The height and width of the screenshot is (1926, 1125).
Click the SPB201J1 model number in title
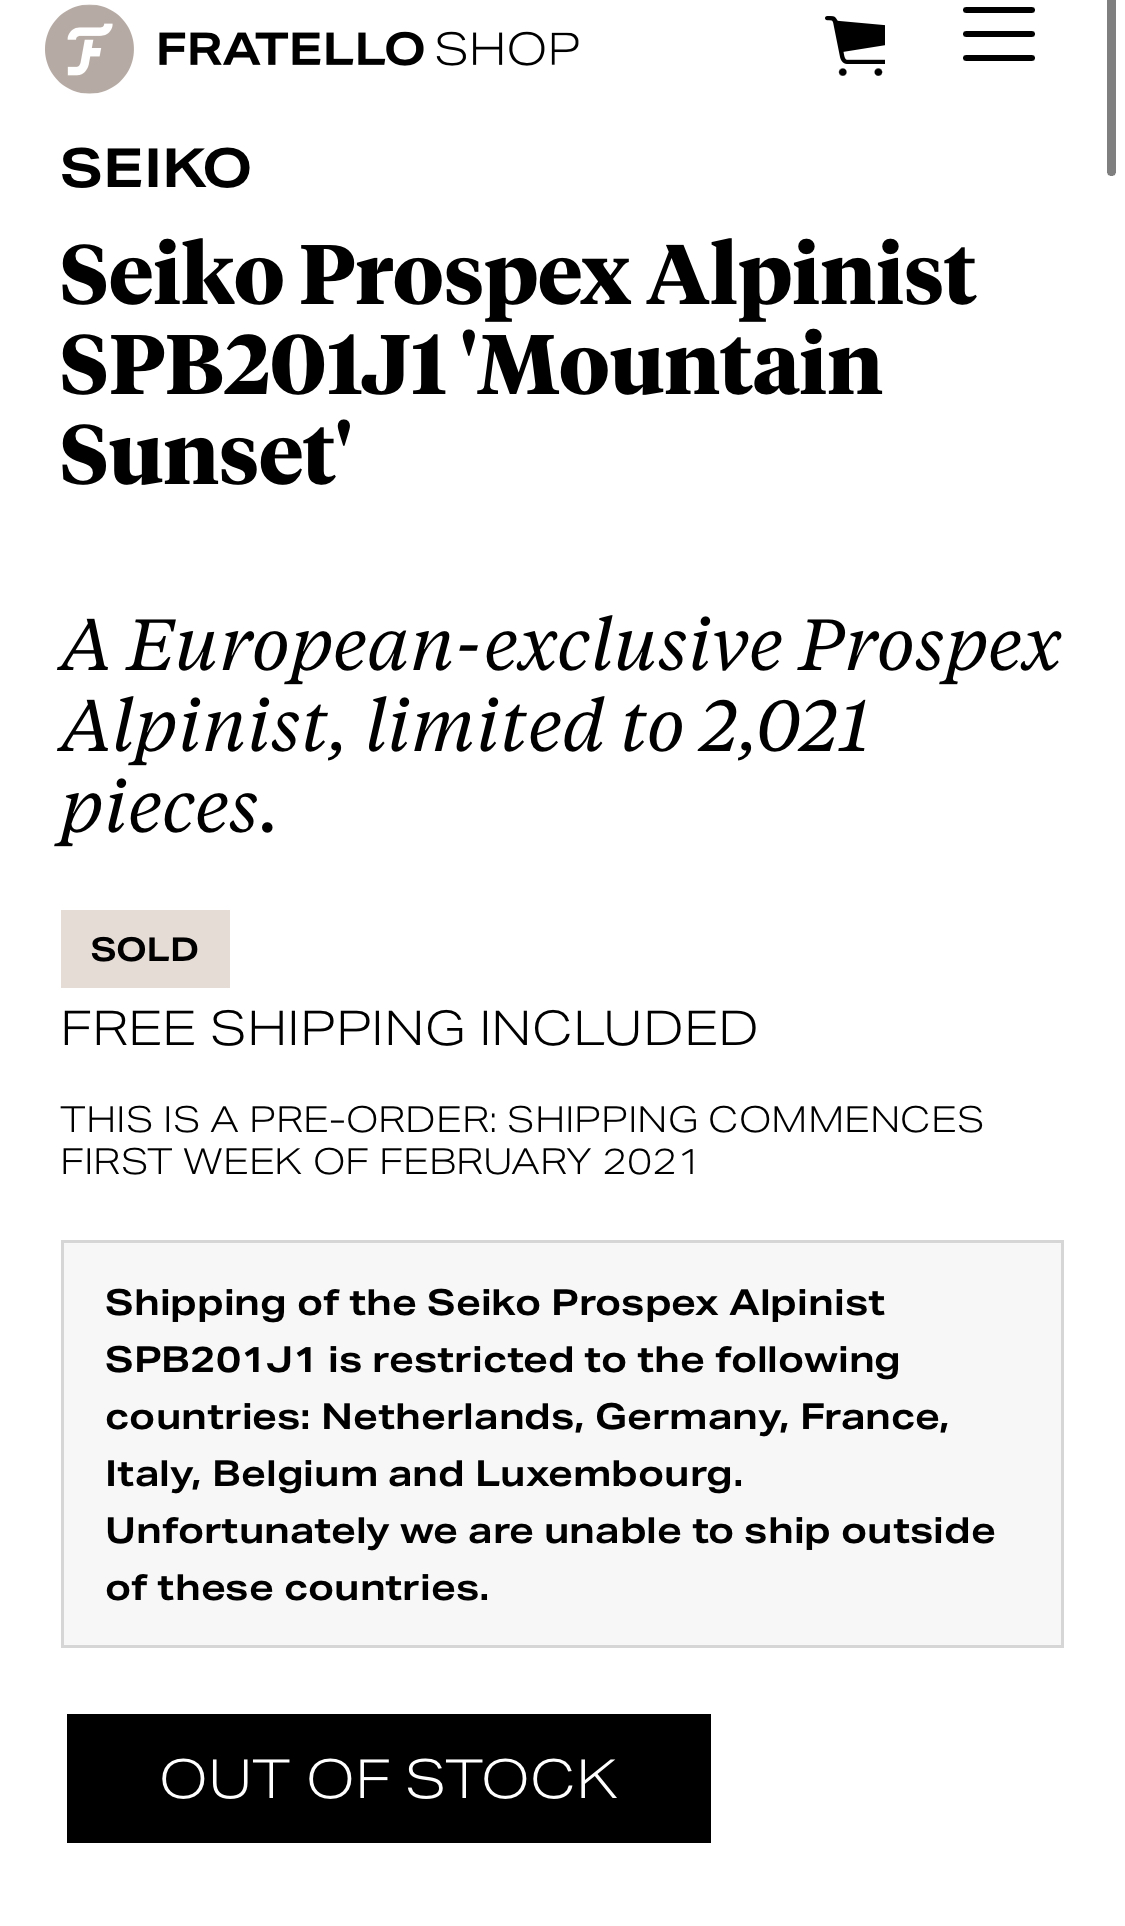(x=253, y=365)
